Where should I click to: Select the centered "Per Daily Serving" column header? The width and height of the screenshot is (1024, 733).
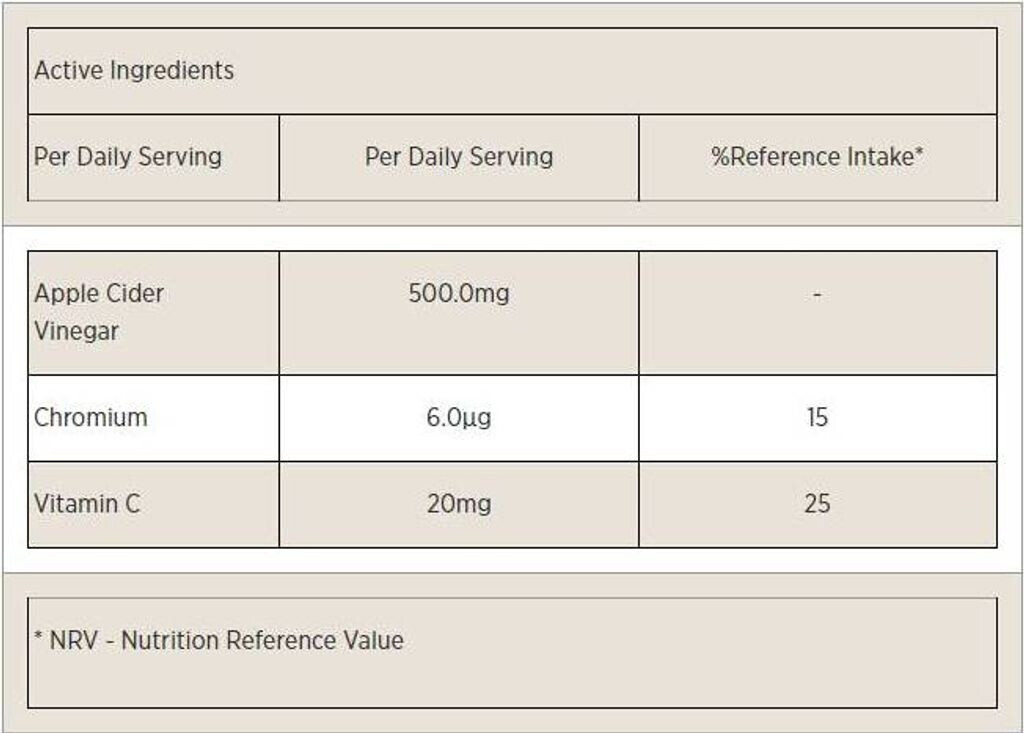[x=459, y=157]
